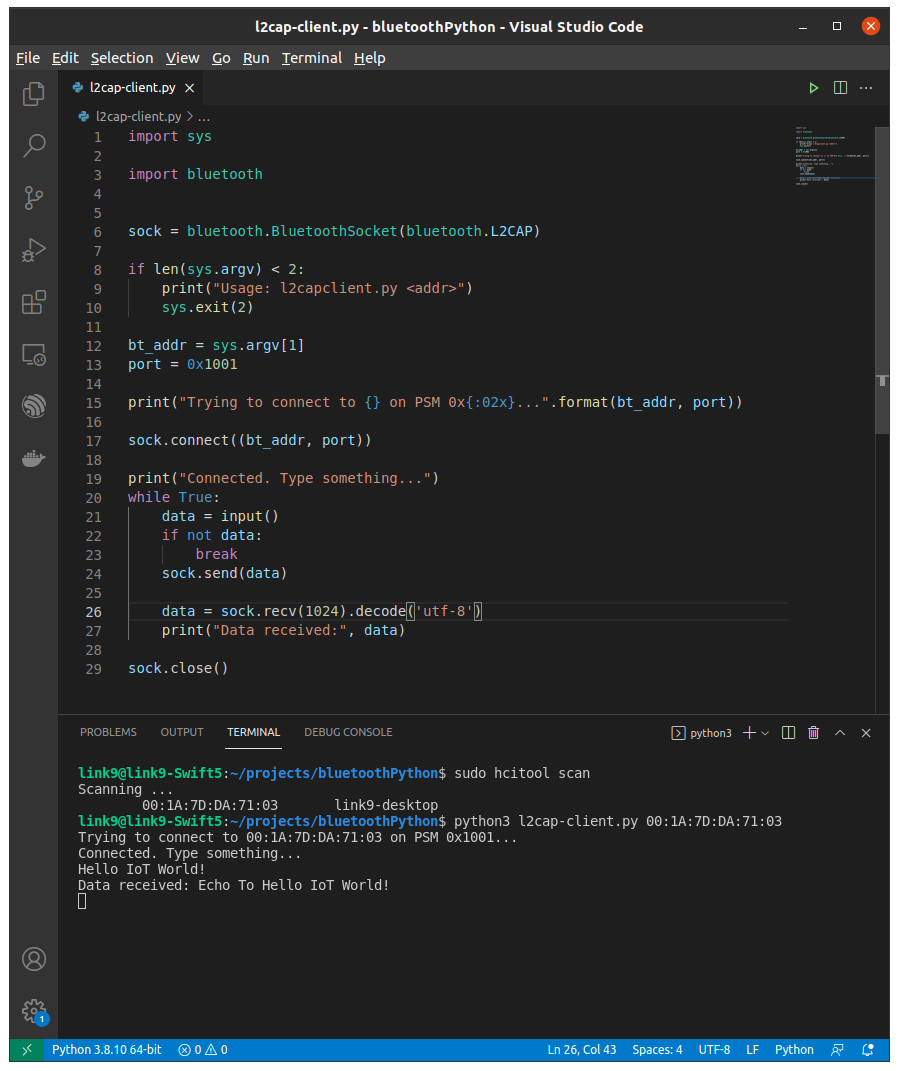
Task: Change end-of-line sequence LF
Action: [x=752, y=1050]
